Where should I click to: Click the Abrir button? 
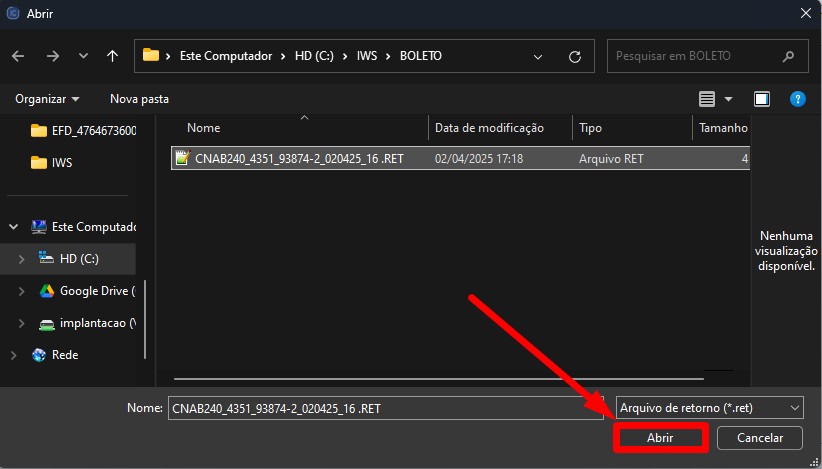click(x=660, y=438)
